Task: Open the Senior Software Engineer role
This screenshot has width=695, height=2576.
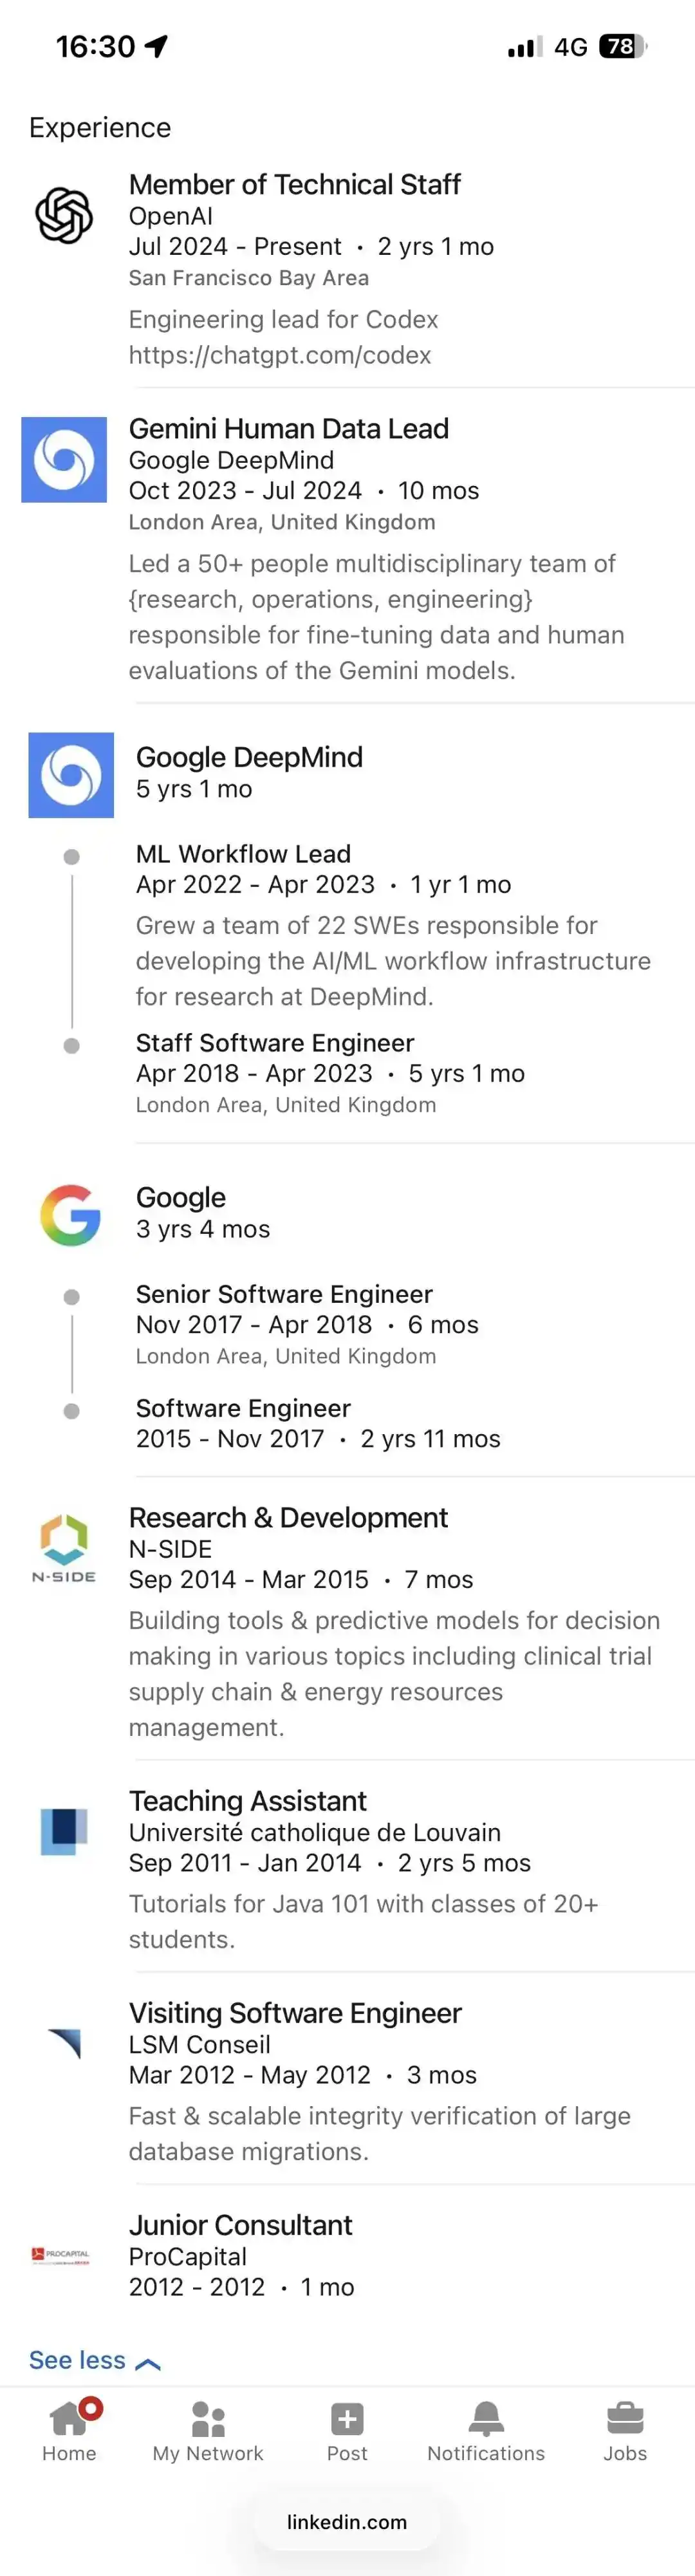Action: pyautogui.click(x=284, y=1294)
